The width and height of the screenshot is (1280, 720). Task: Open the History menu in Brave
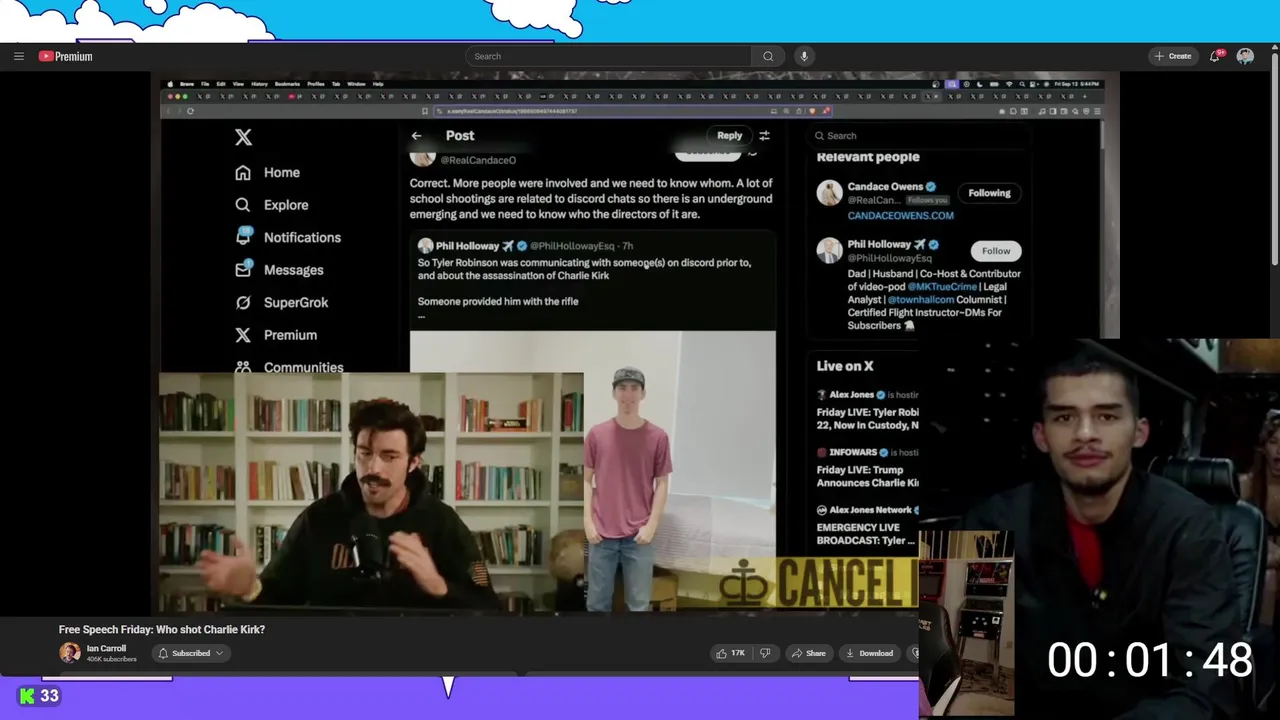tap(259, 84)
